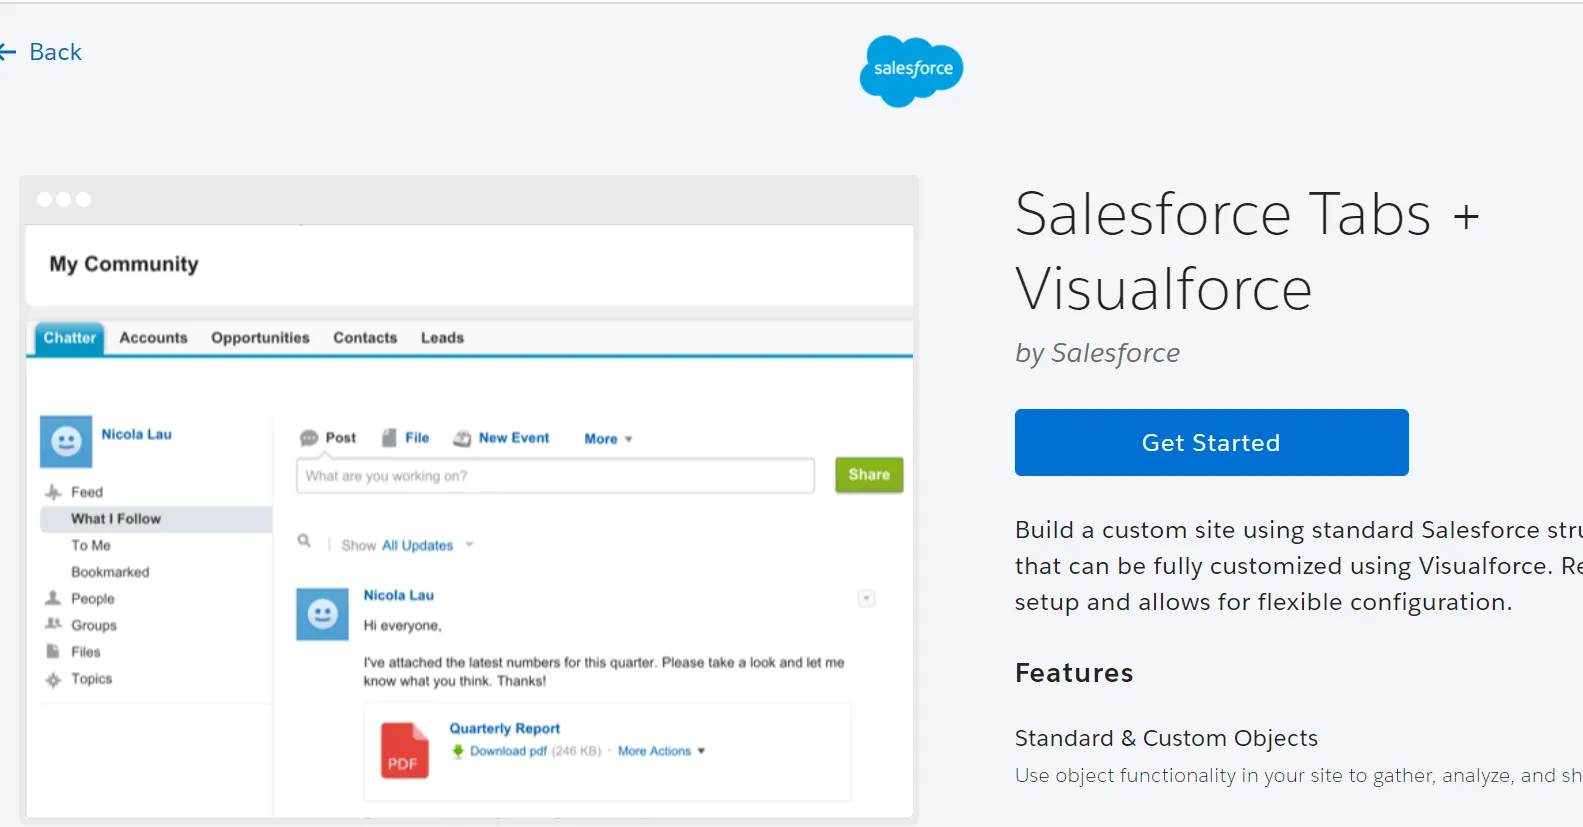
Task: Click the Groups icon in the sidebar
Action: 53,624
